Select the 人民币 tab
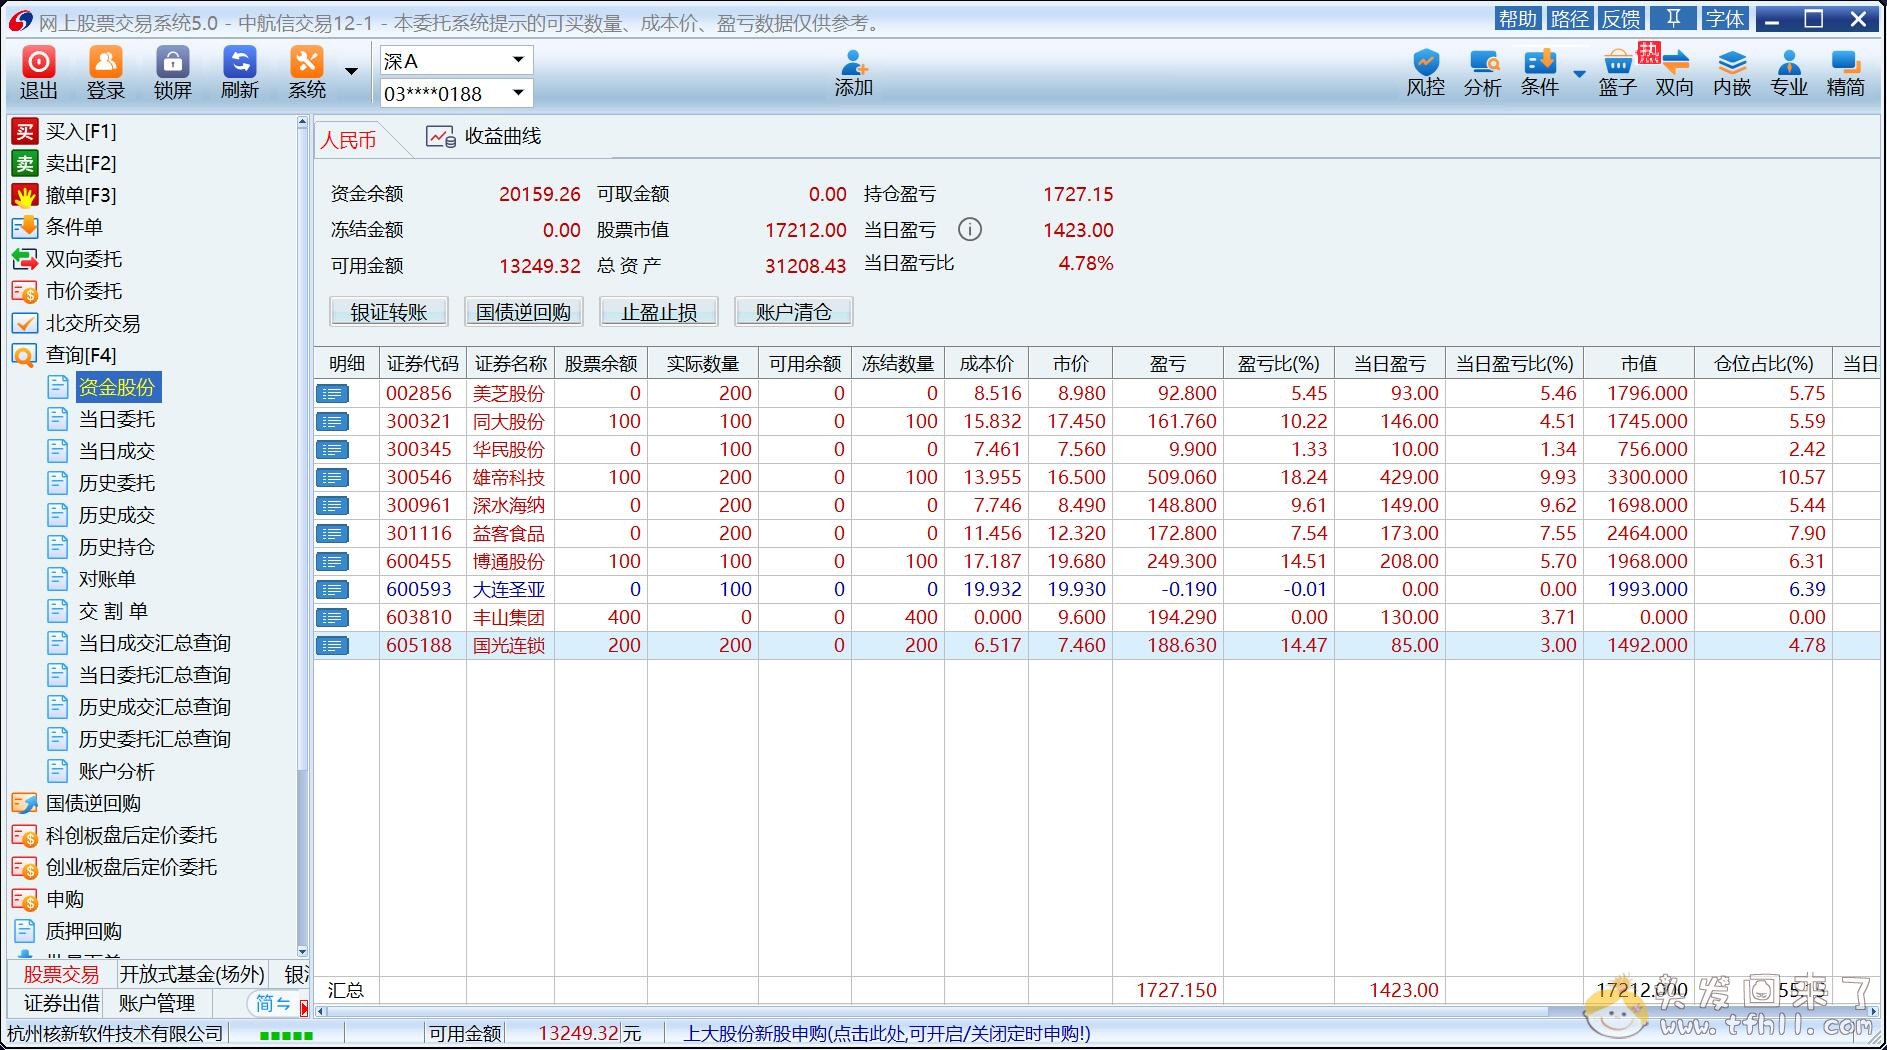Screen dimensions: 1887x1050 (x=348, y=140)
